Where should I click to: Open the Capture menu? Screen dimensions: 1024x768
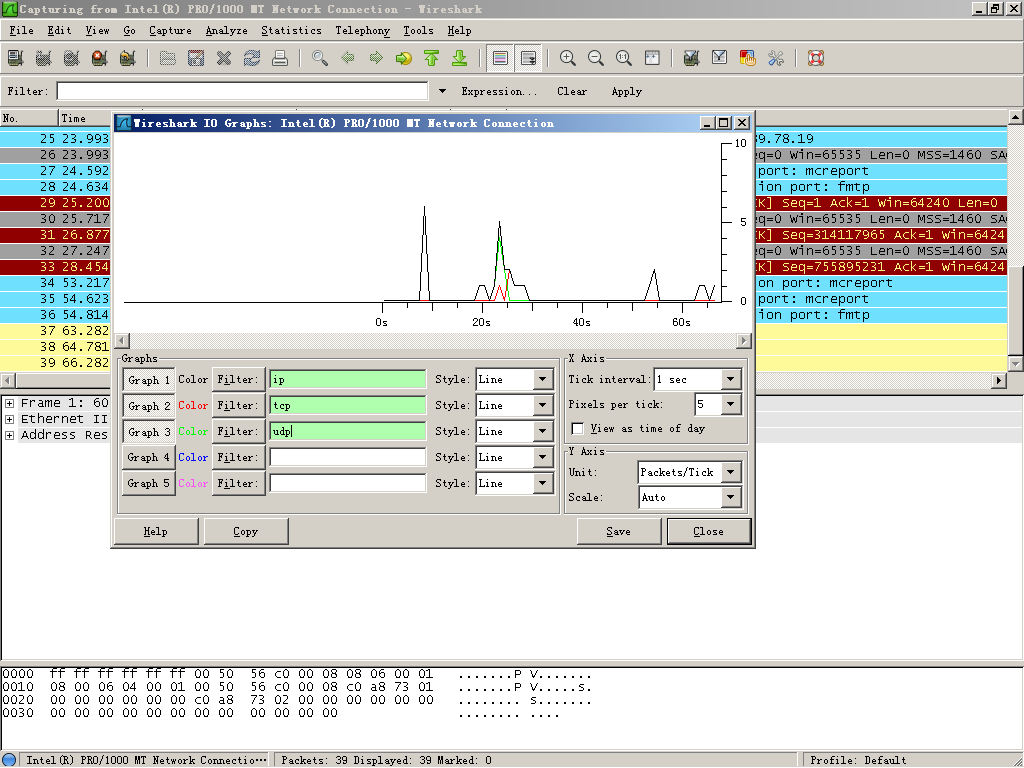tap(170, 31)
